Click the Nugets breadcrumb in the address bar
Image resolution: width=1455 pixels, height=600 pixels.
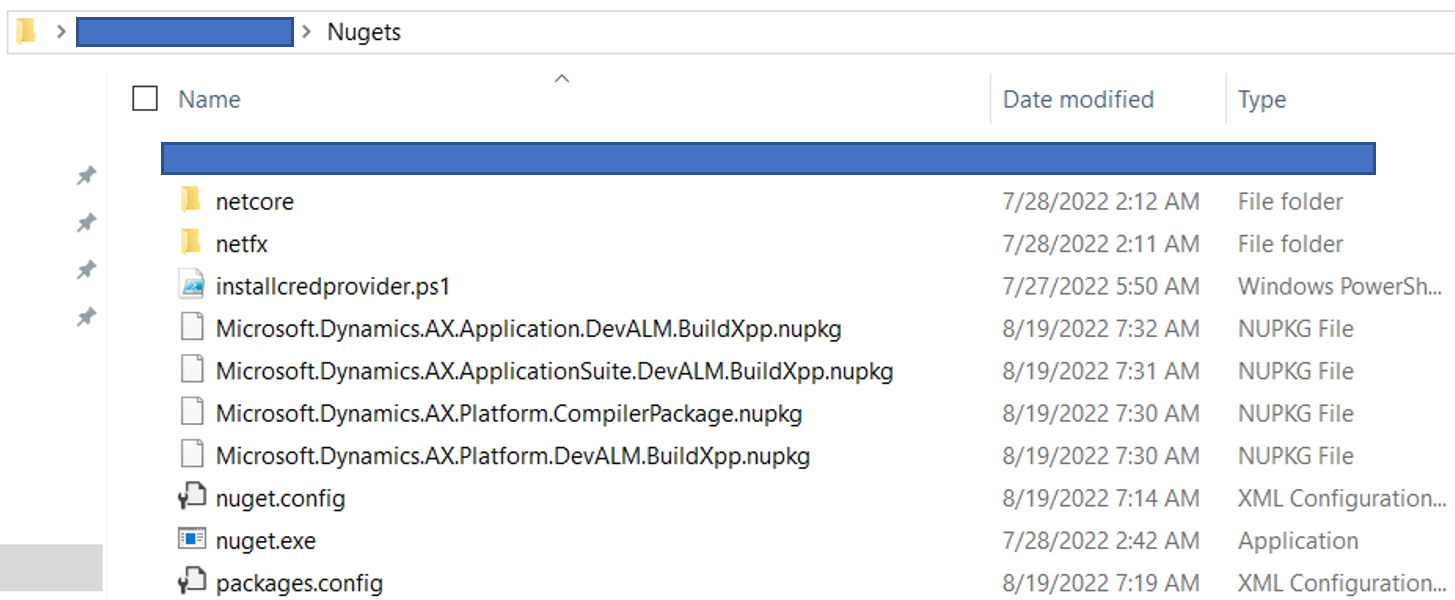coord(364,32)
